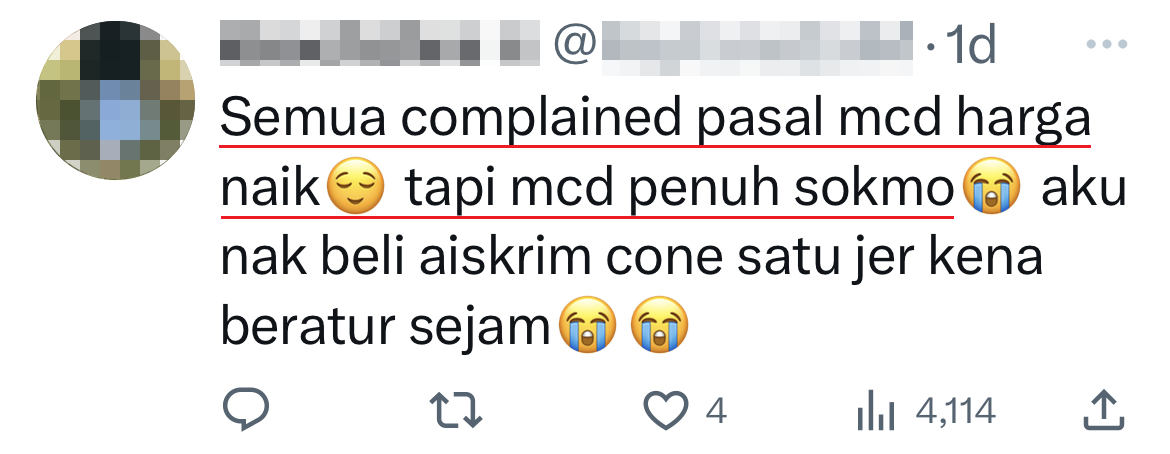Share the tweet via upload arrow icon
The width and height of the screenshot is (1170, 454).
click(x=1103, y=411)
